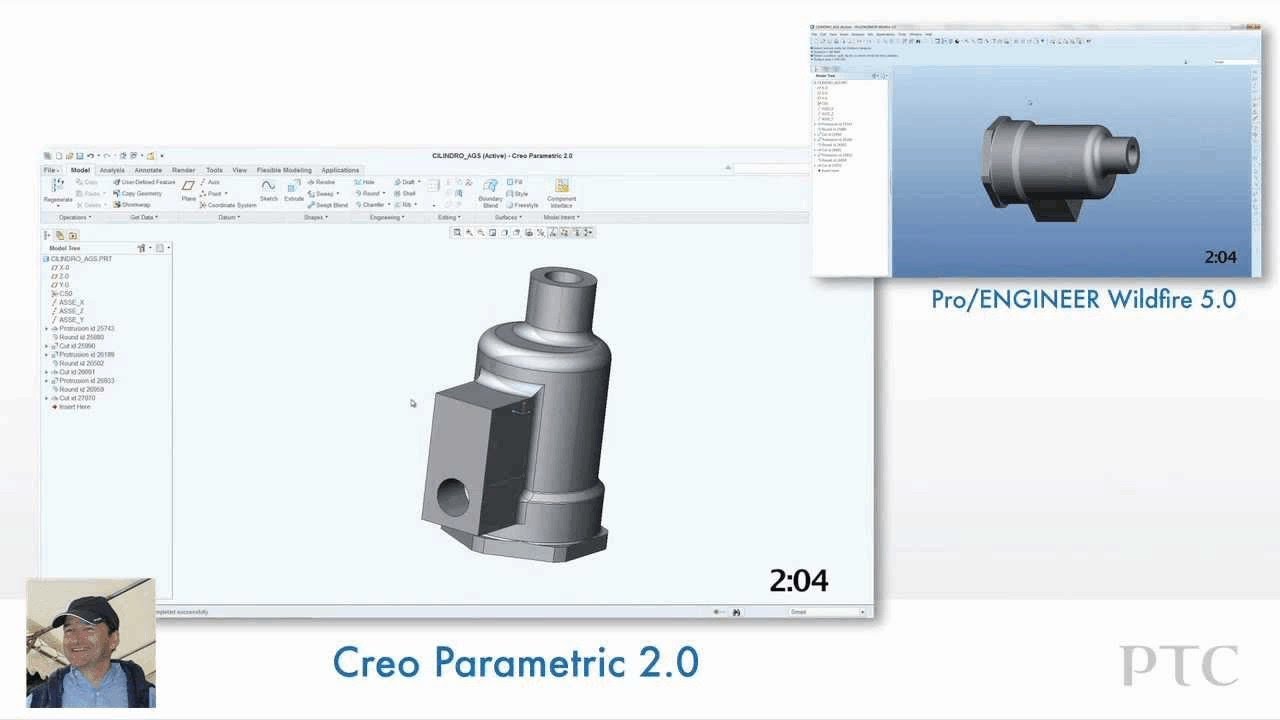The width and height of the screenshot is (1280, 720).
Task: Click the Undo icon in quick access toolbar
Action: [91, 156]
